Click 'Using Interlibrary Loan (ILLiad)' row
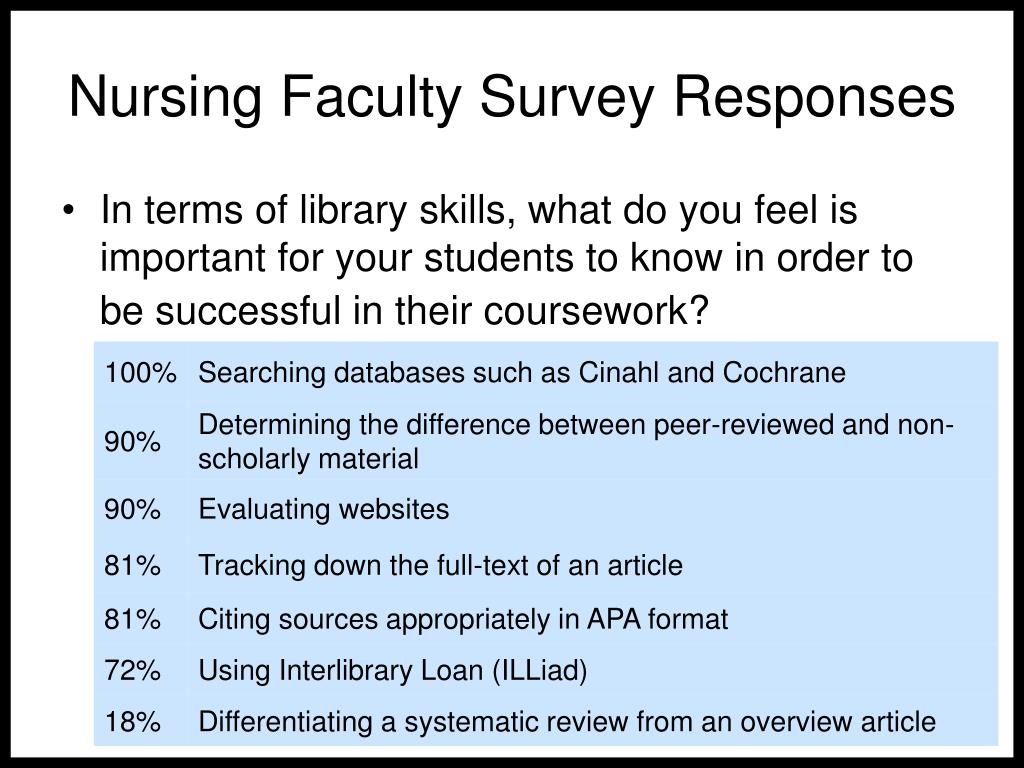The image size is (1024, 768). click(x=392, y=671)
